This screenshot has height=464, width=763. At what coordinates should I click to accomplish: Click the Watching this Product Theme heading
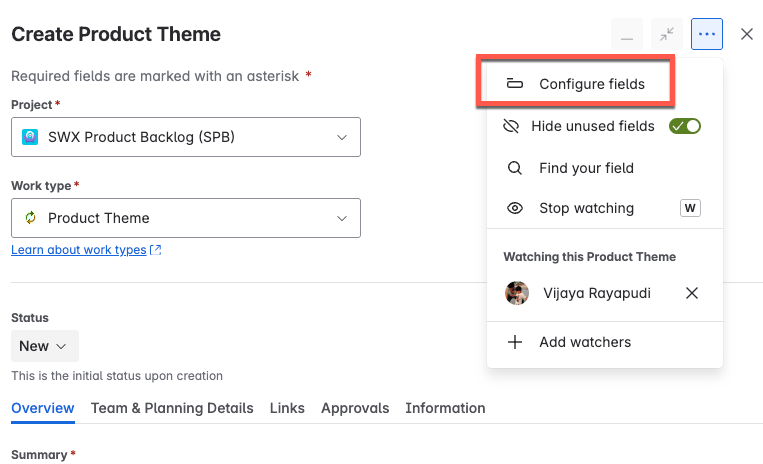point(589,256)
